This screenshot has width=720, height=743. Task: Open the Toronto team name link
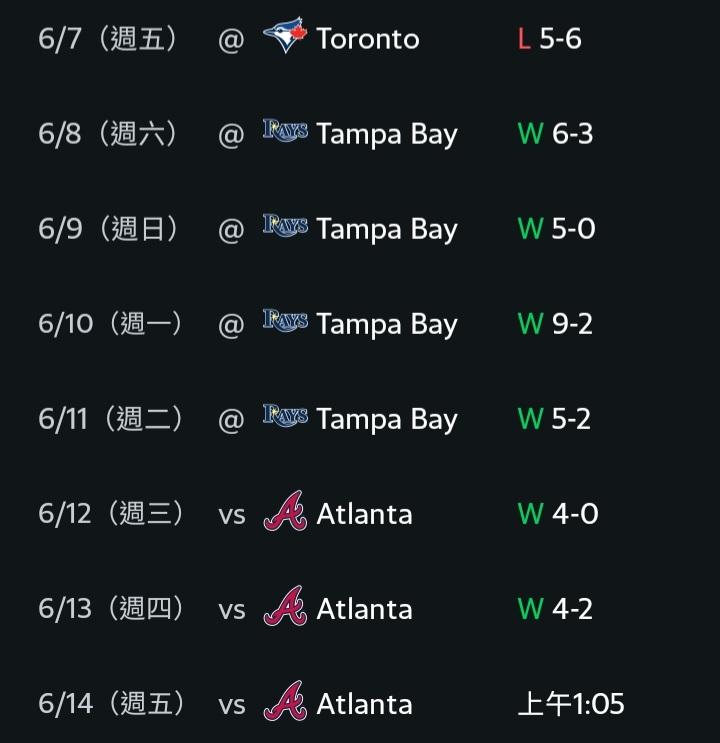(x=368, y=38)
